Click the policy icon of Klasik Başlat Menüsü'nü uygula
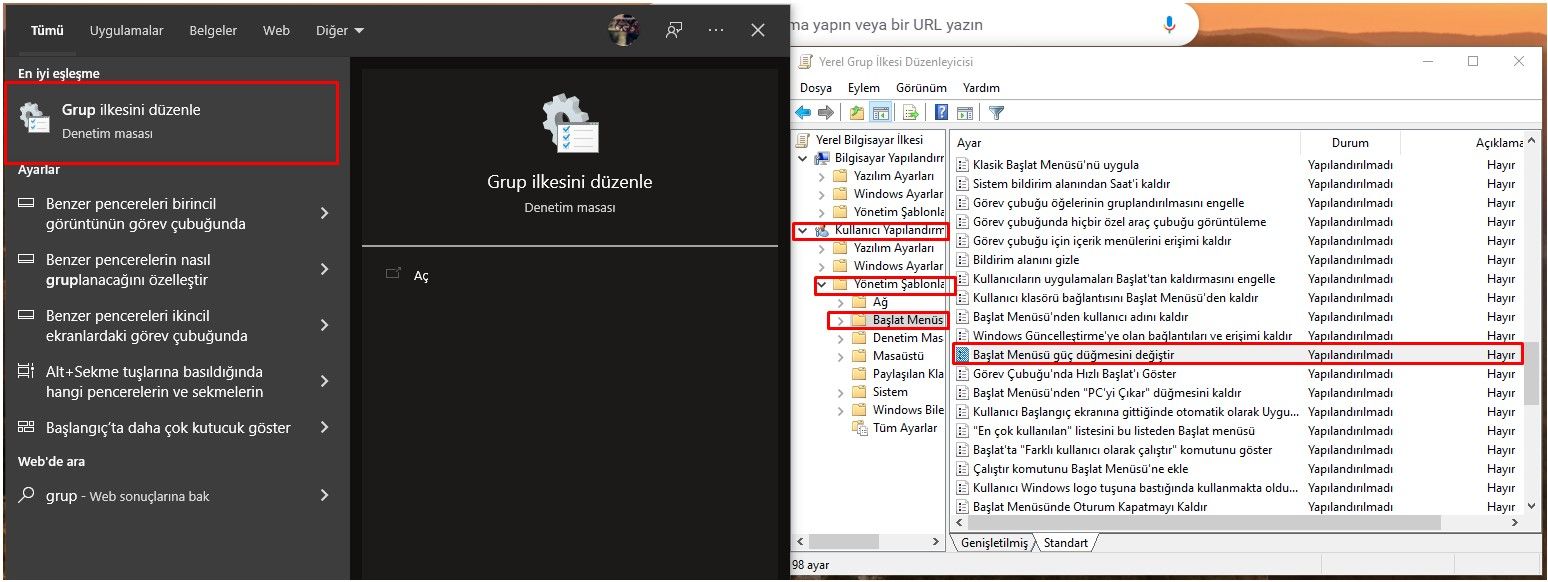Viewport: 1548px width, 582px height. tap(962, 165)
